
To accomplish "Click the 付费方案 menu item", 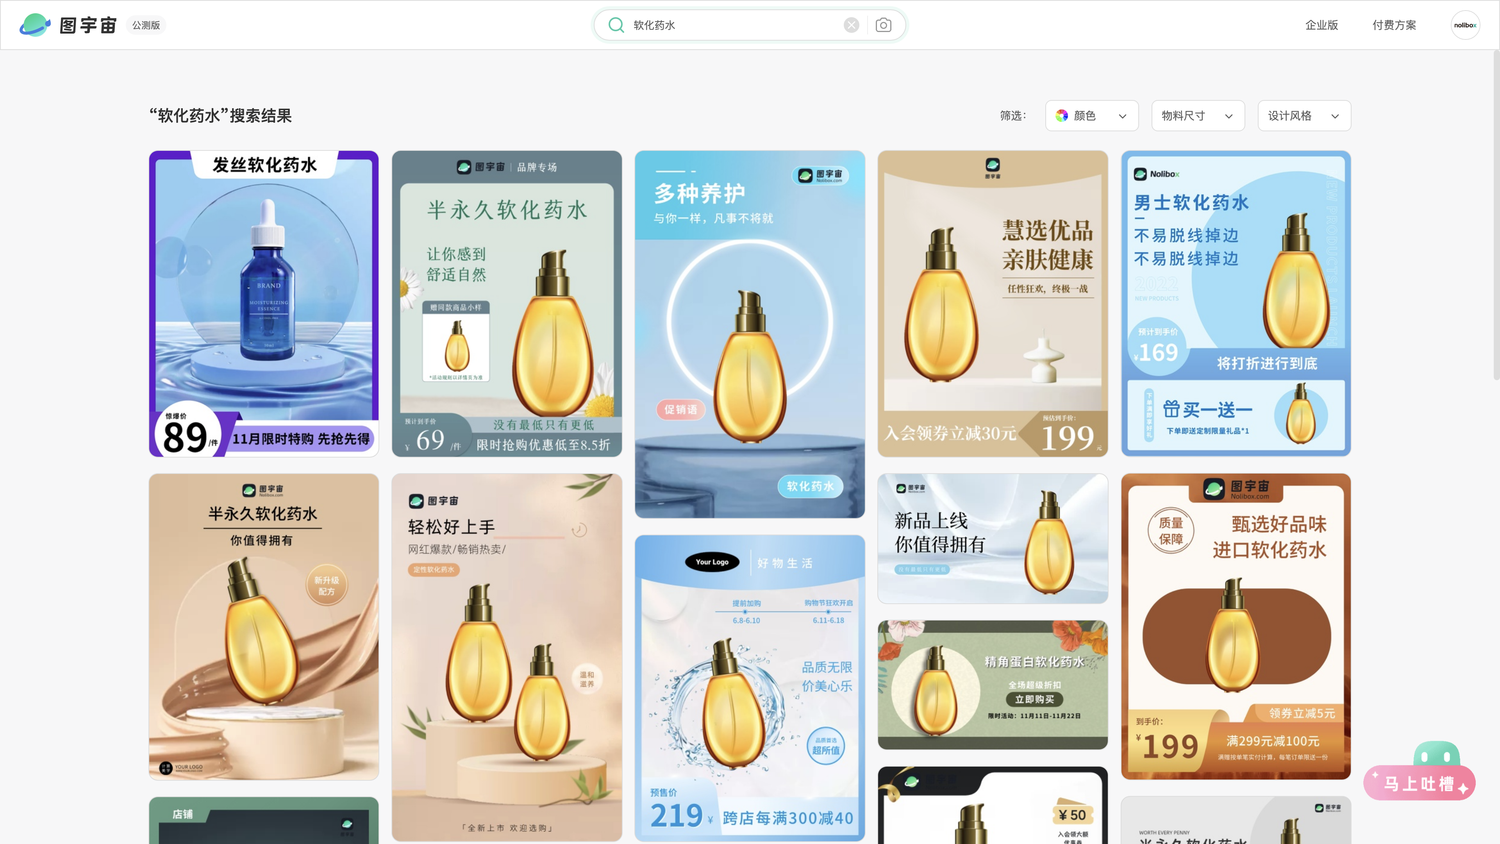I will (1394, 25).
